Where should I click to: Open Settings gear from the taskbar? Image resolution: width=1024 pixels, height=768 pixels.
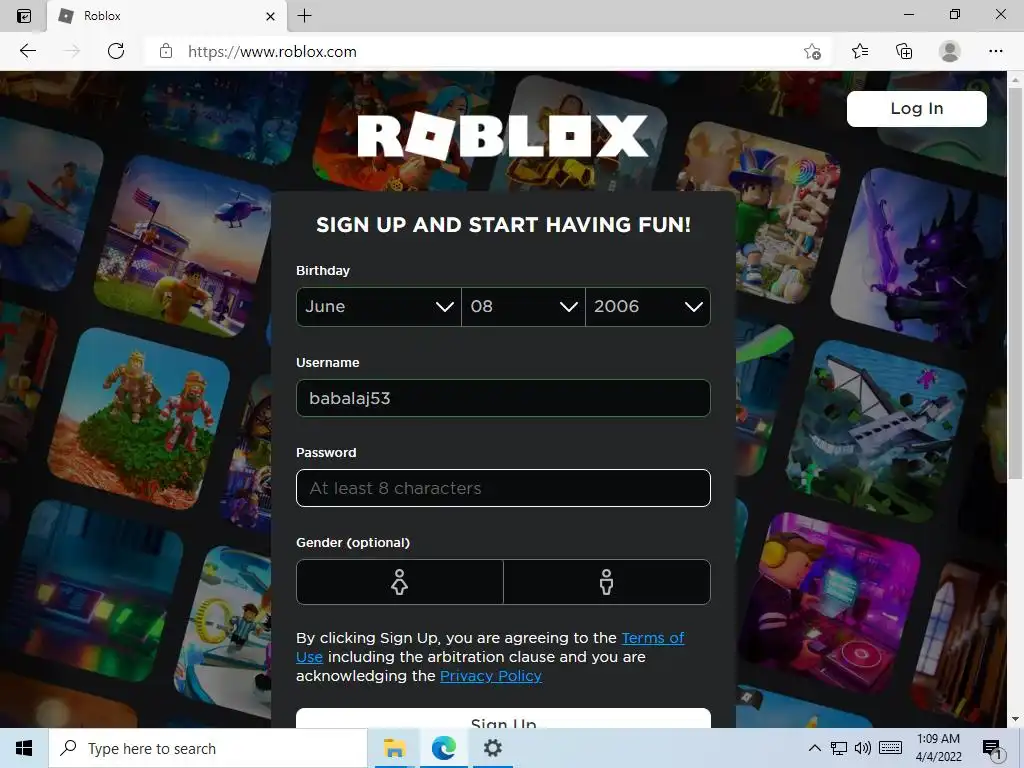[492, 748]
